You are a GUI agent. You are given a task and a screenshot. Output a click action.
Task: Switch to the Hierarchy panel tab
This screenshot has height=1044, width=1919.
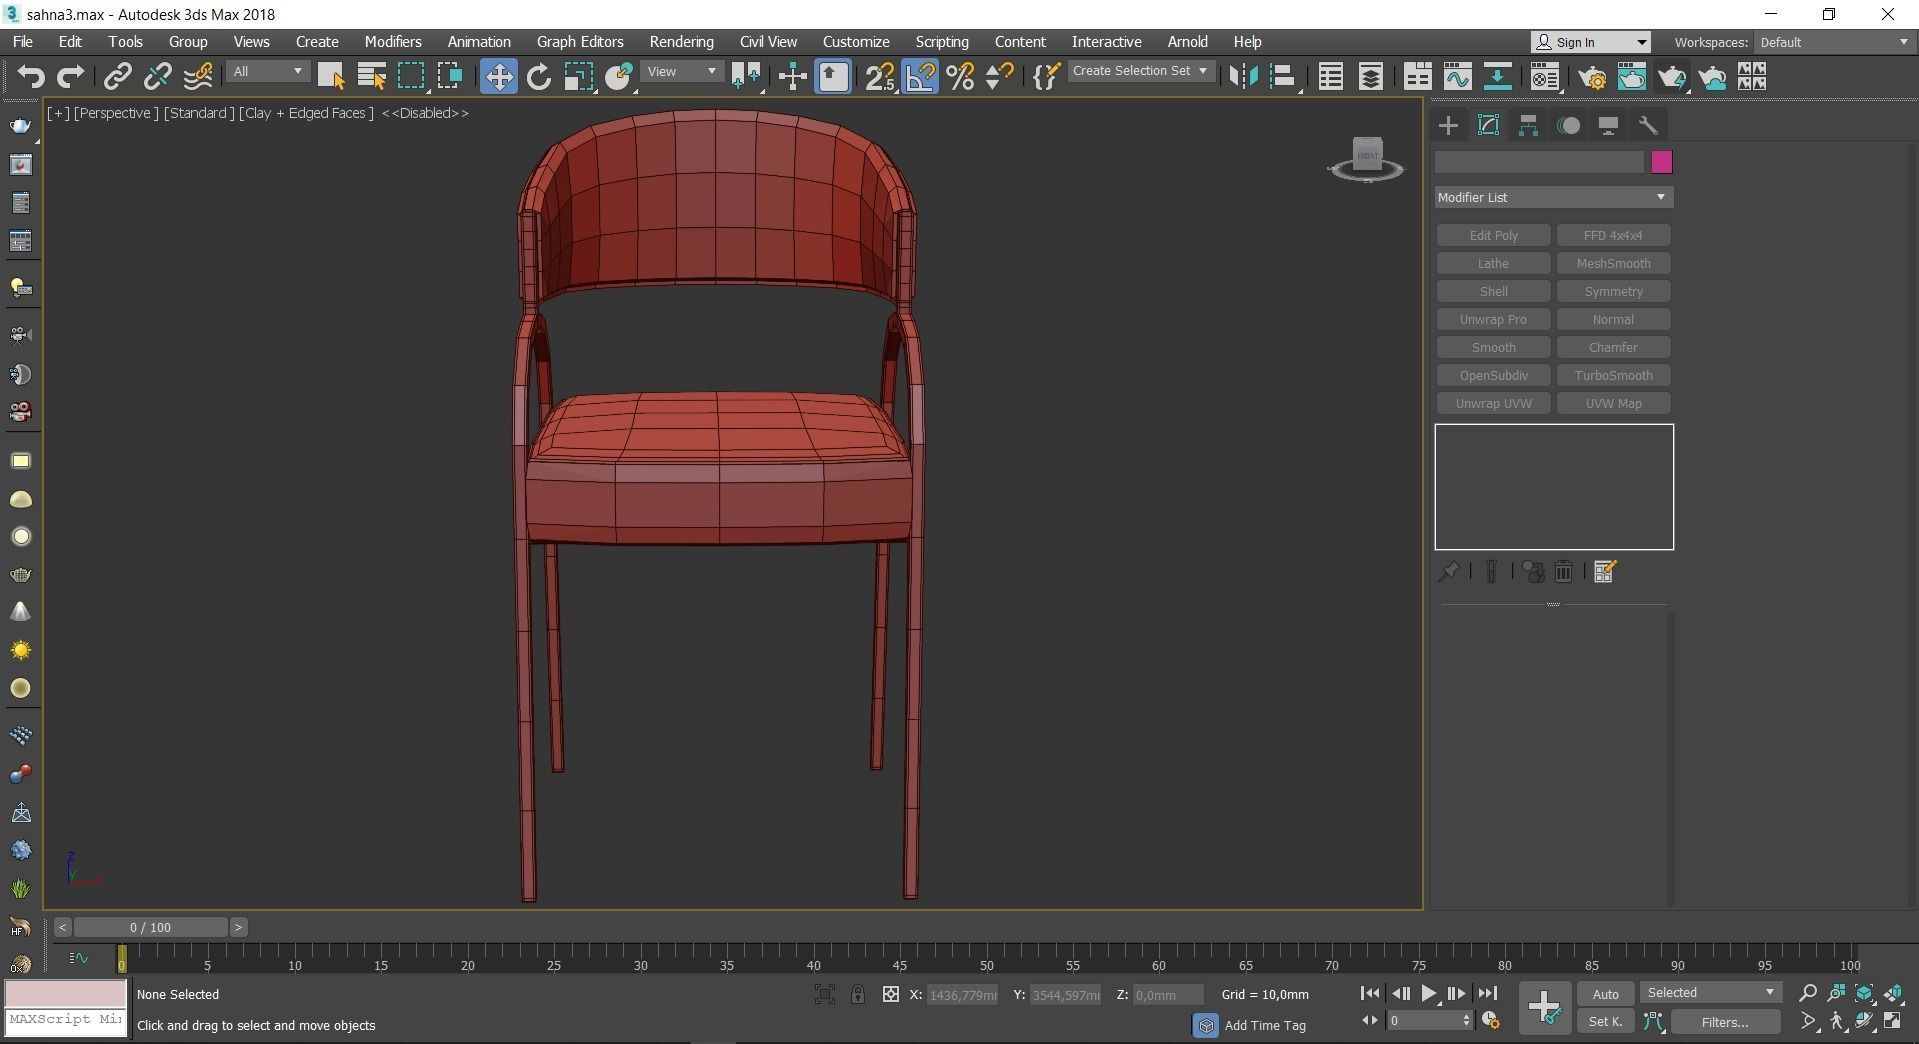(1528, 125)
